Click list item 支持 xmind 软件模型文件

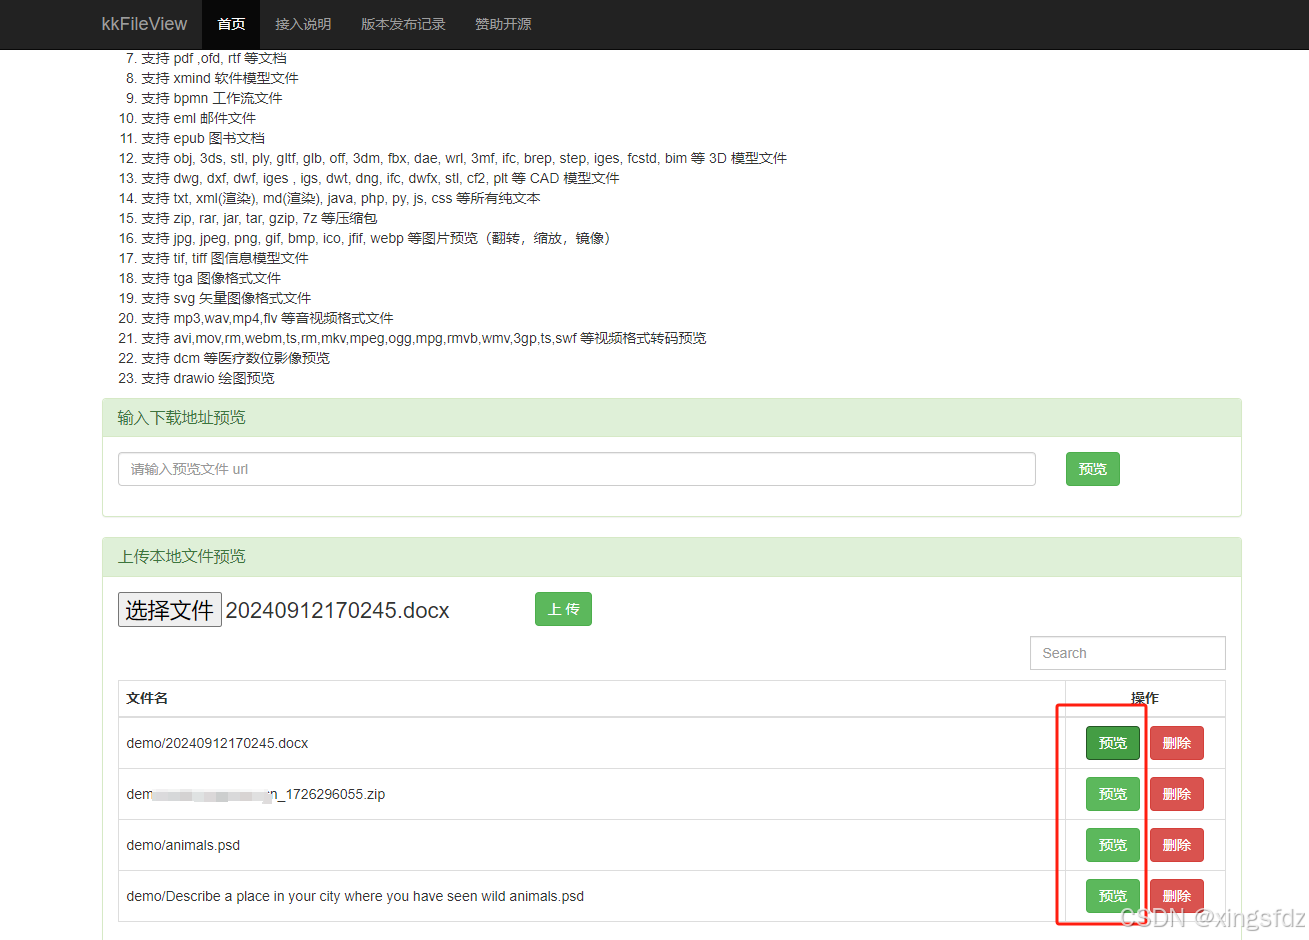tap(219, 78)
